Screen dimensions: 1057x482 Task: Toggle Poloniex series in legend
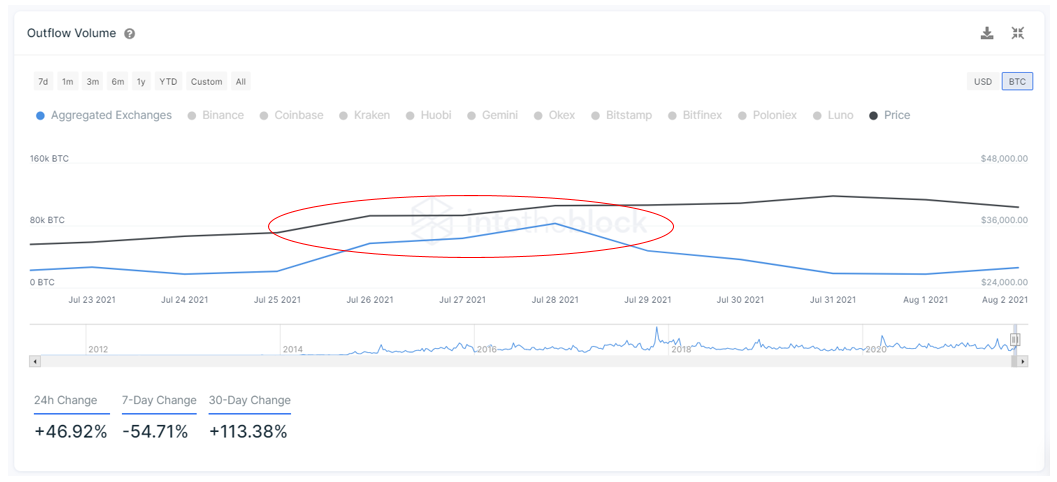[x=768, y=115]
